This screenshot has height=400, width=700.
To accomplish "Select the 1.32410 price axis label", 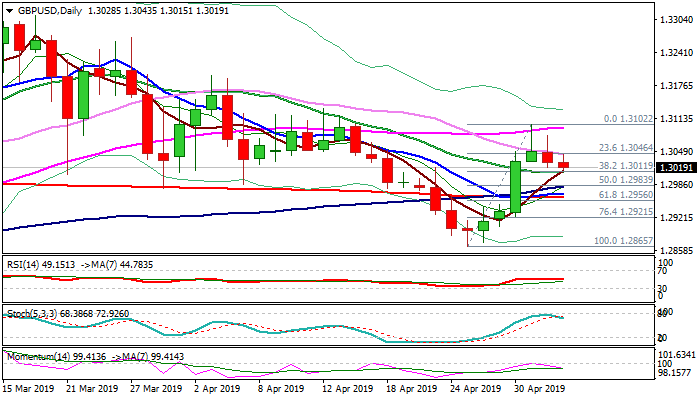I will pyautogui.click(x=676, y=53).
